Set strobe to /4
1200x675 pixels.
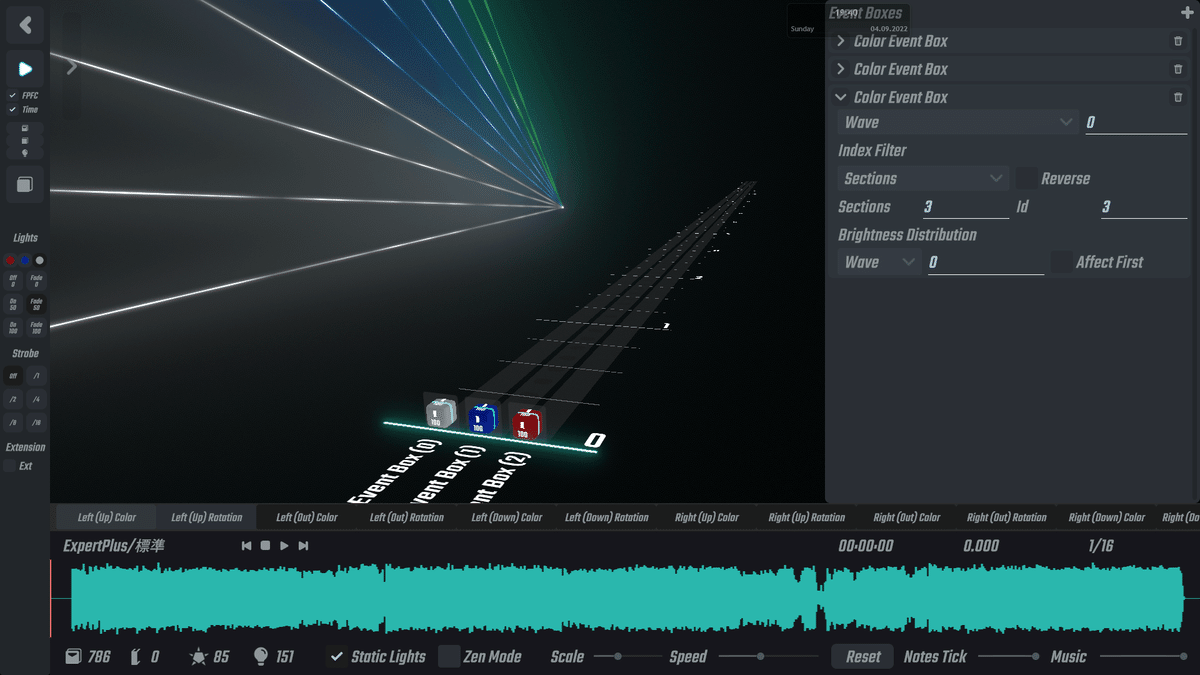click(x=36, y=399)
